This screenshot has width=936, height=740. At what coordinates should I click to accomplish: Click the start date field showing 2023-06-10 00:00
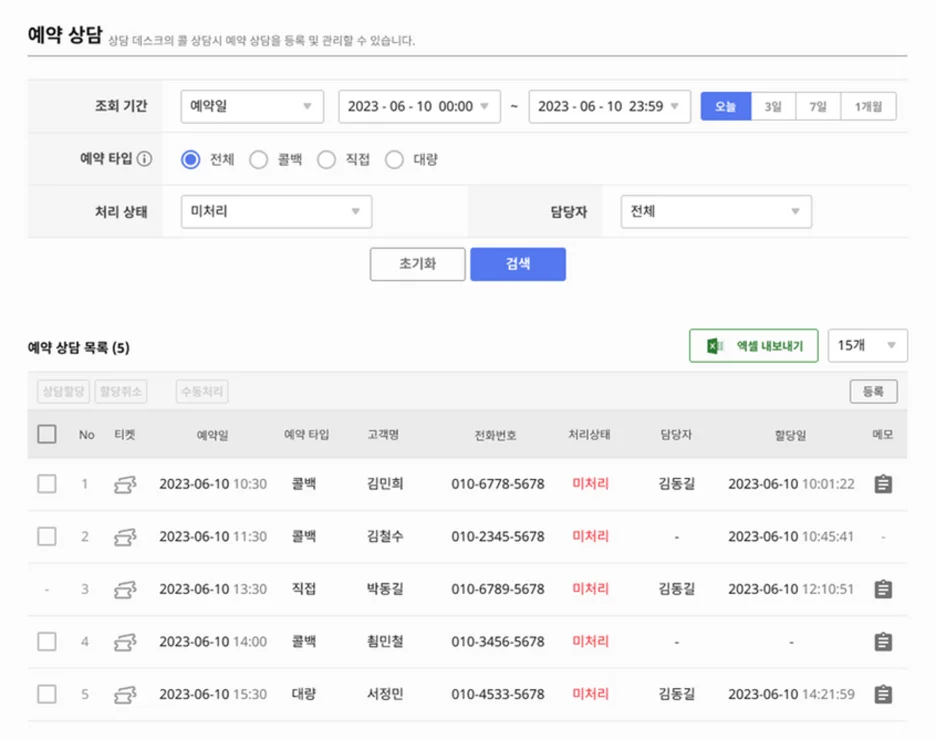(419, 106)
